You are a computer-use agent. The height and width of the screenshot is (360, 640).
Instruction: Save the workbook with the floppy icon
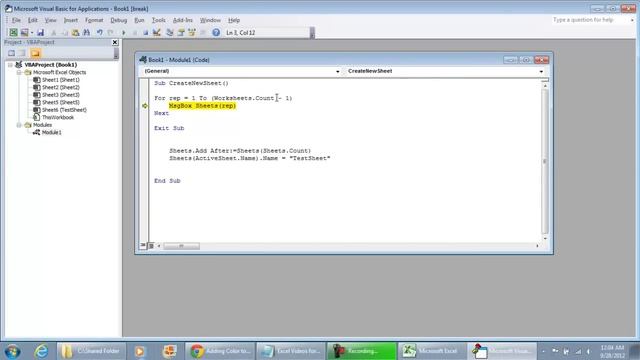40,32
